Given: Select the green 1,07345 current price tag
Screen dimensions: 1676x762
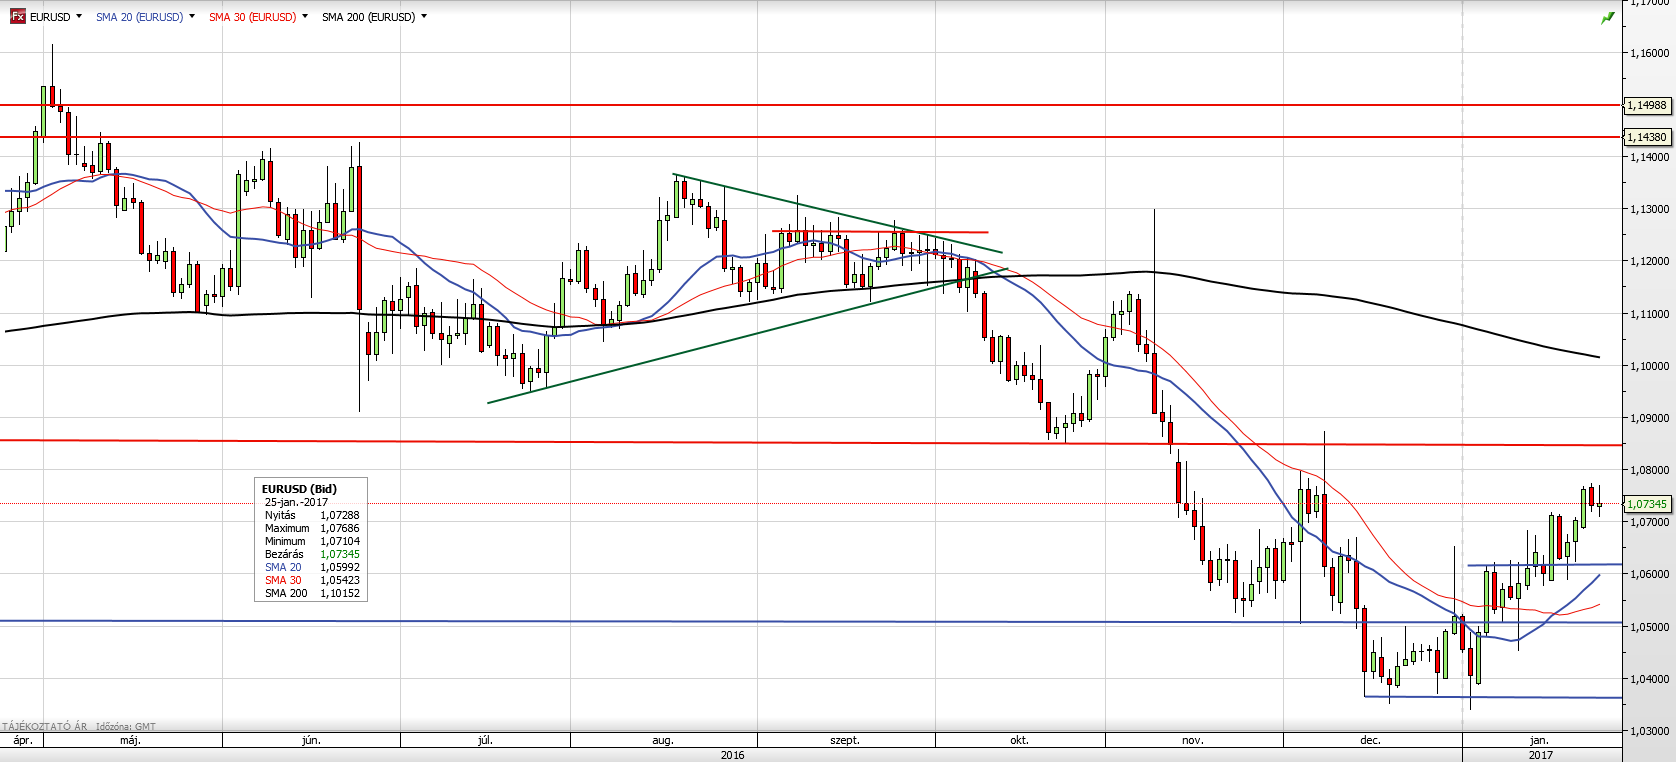Looking at the screenshot, I should (x=1647, y=504).
